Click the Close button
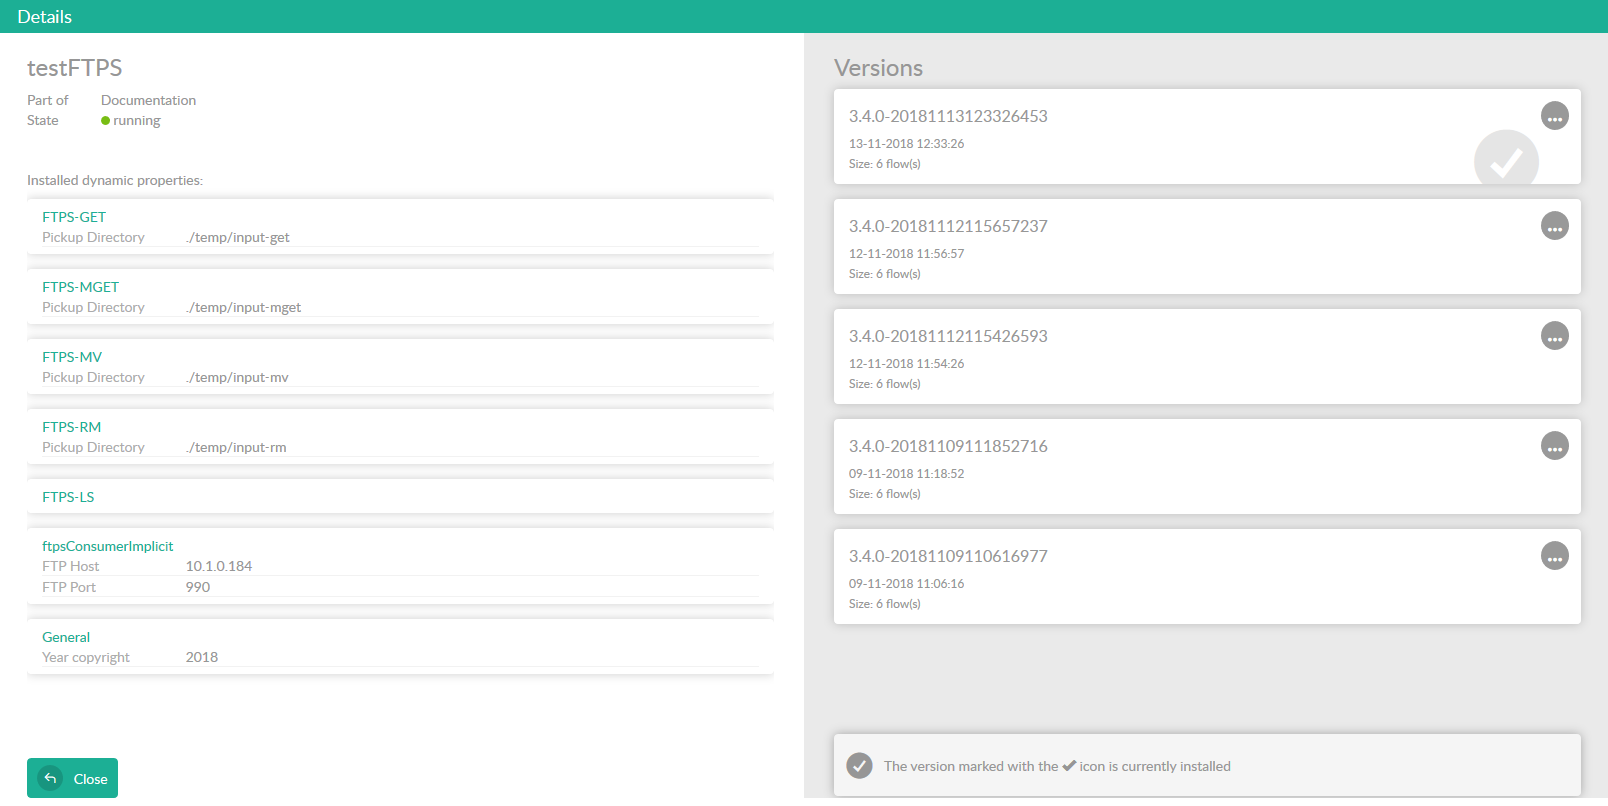Image resolution: width=1608 pixels, height=806 pixels. [x=72, y=778]
